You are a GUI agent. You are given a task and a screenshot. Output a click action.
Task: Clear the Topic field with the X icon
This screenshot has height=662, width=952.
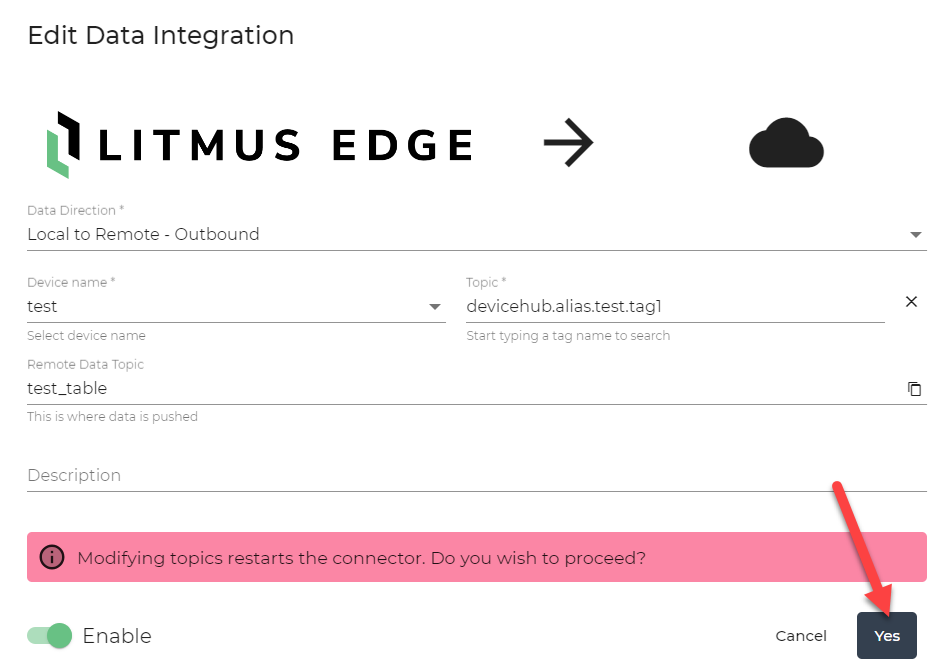(911, 301)
